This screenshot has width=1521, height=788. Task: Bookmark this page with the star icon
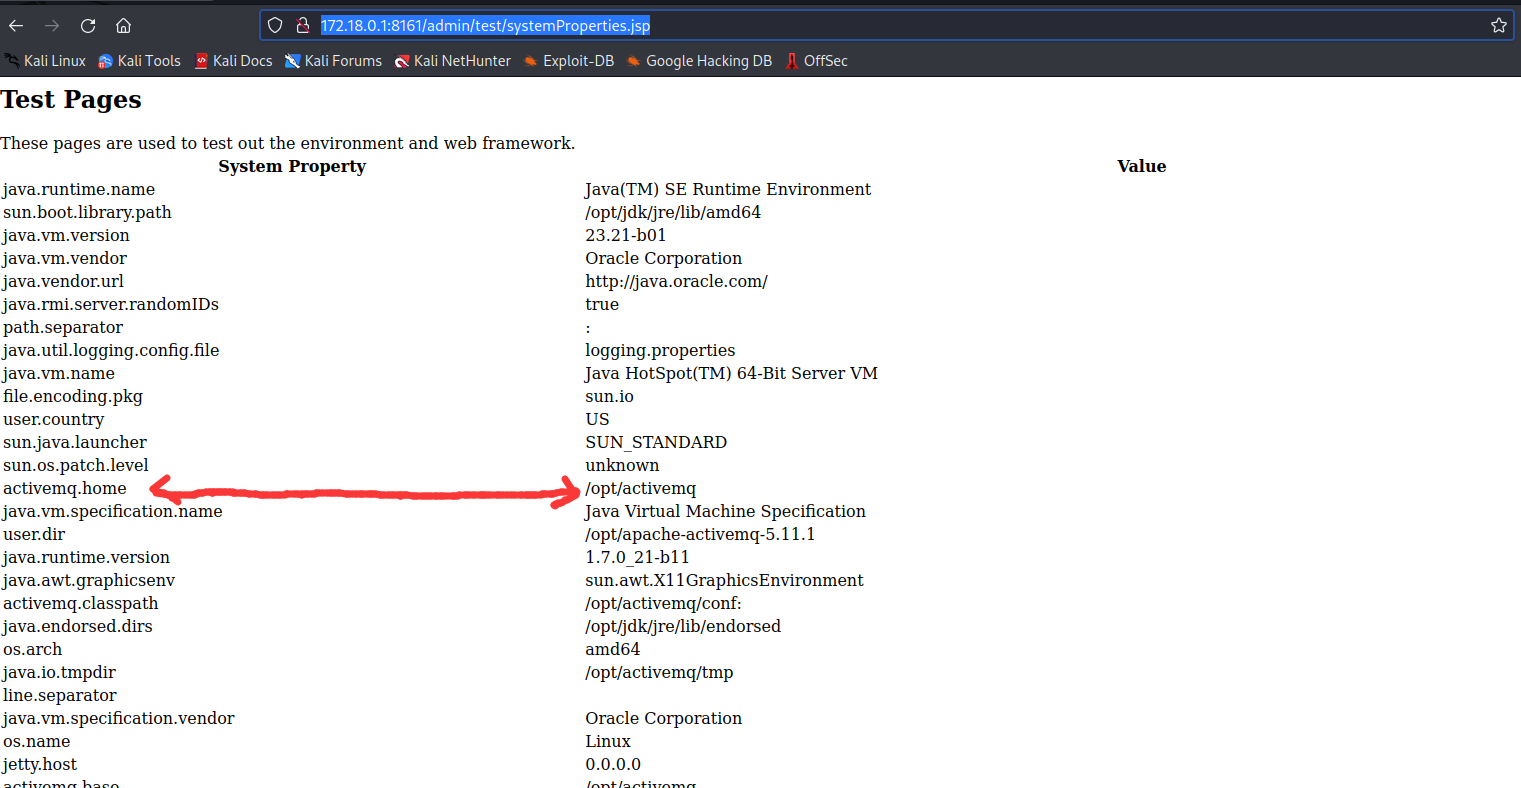pos(1498,25)
